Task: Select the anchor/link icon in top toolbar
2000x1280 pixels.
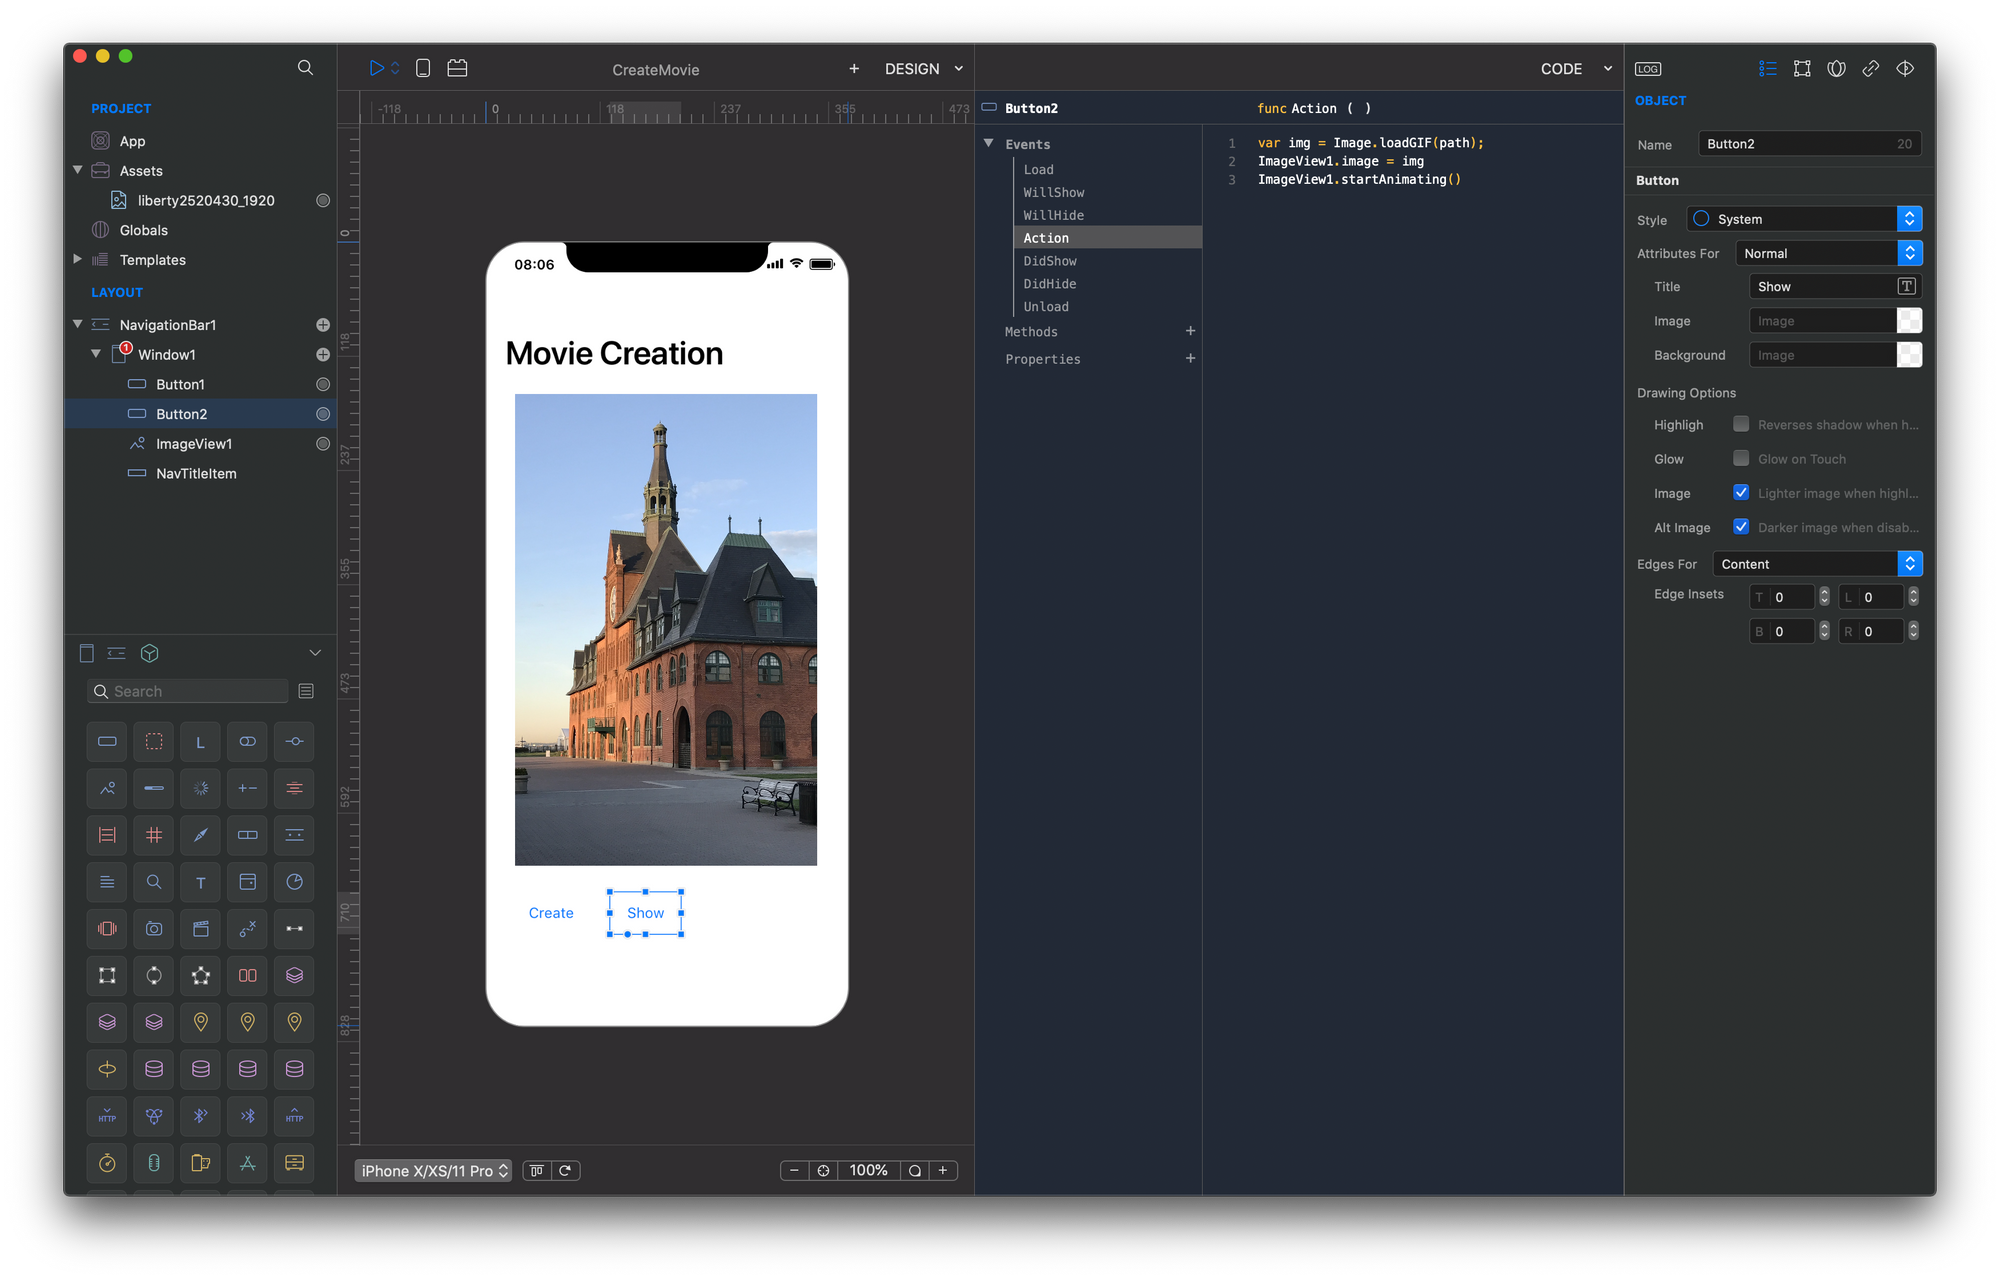Action: pos(1872,67)
